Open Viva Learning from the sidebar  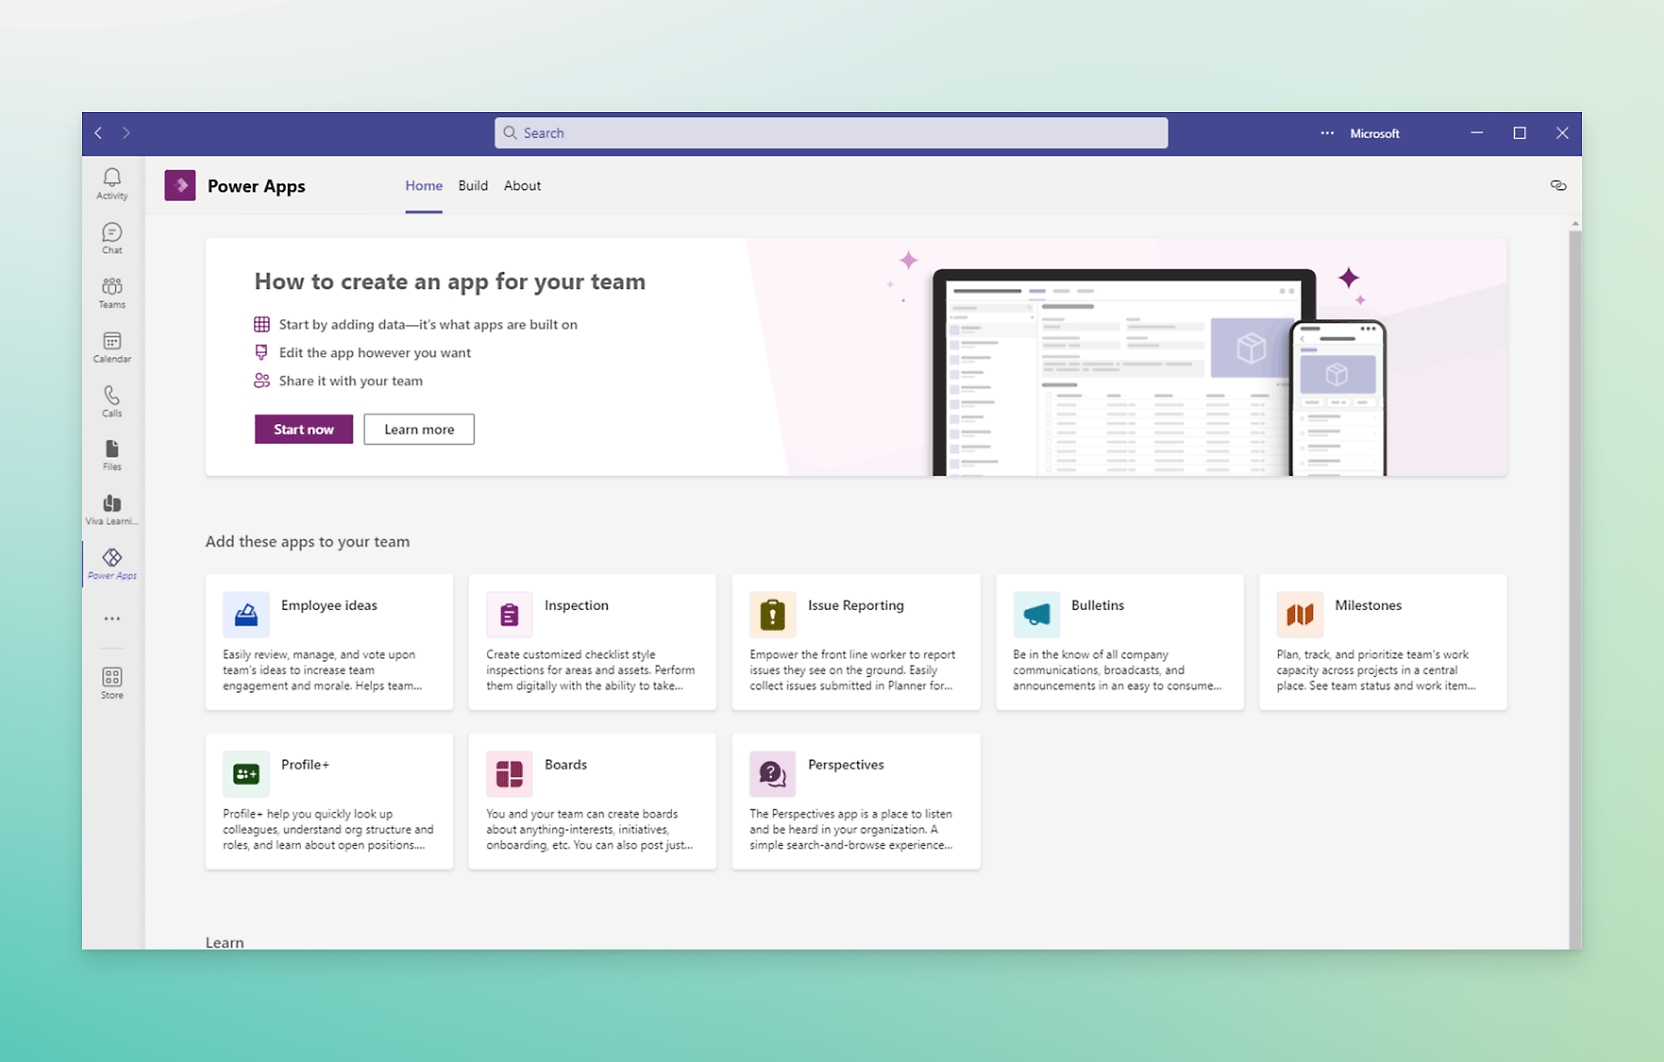coord(111,509)
